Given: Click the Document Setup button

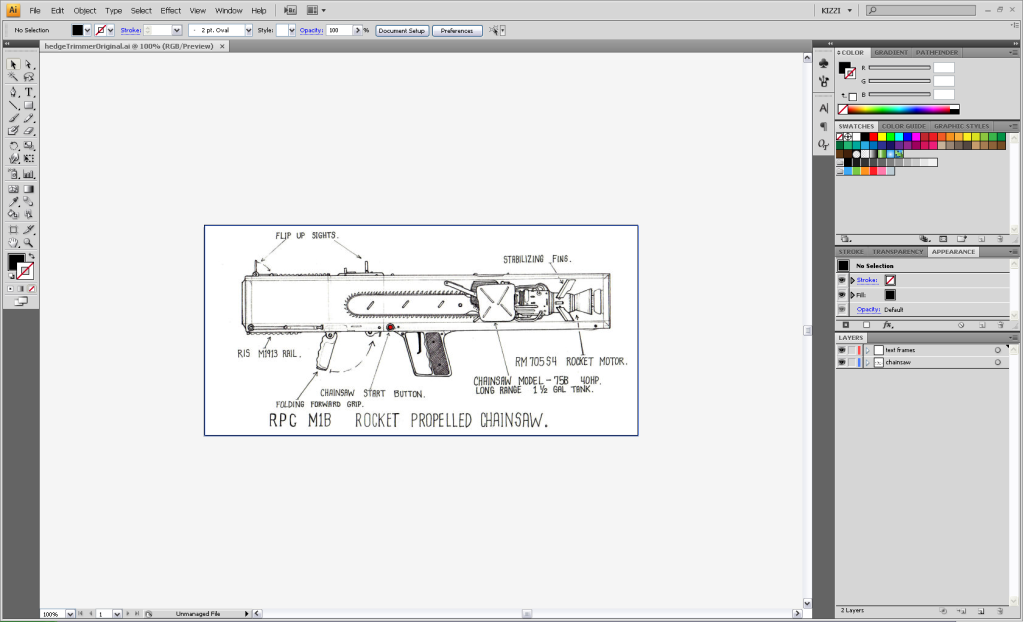Looking at the screenshot, I should click(402, 30).
